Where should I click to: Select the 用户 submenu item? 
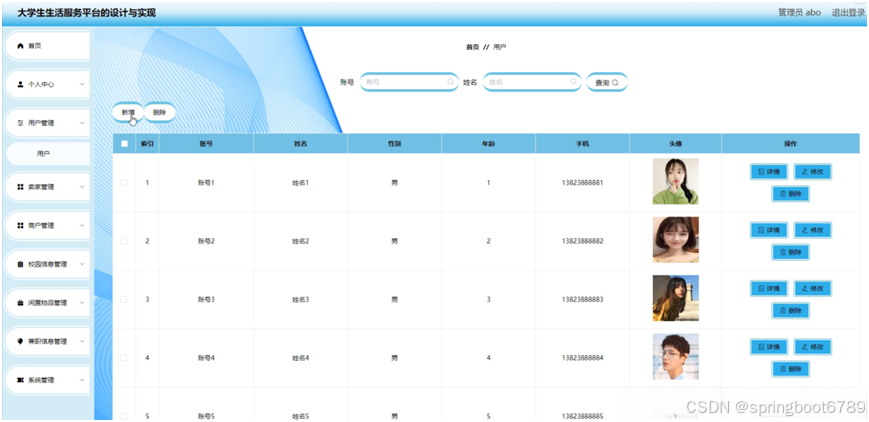click(x=48, y=154)
